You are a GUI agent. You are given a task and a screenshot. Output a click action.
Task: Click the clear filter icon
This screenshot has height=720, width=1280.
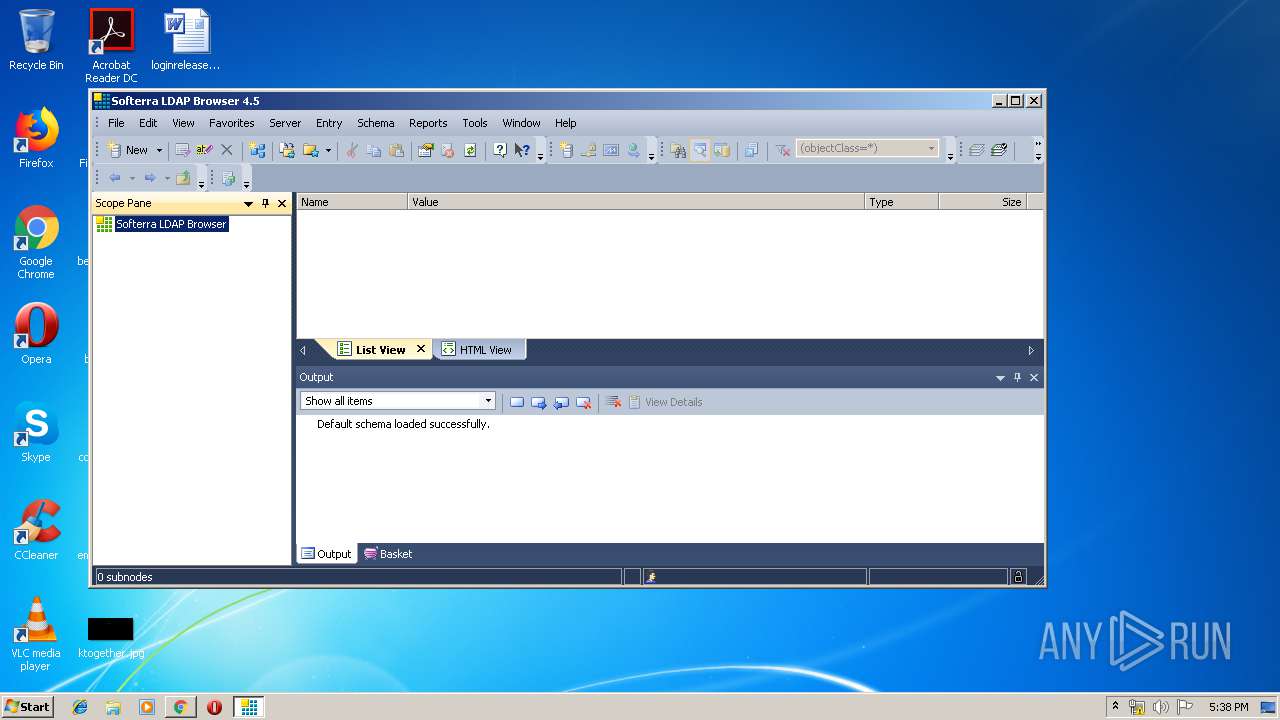(783, 150)
